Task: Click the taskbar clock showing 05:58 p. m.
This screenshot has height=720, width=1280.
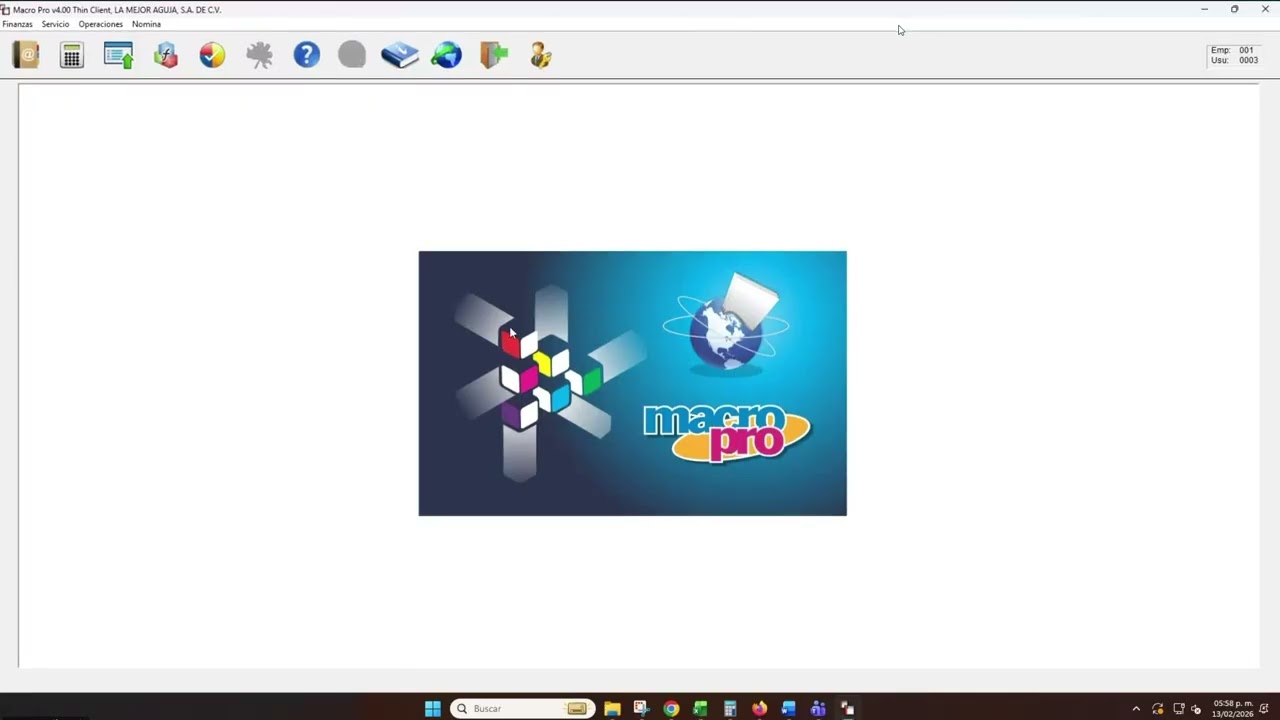Action: click(1232, 708)
